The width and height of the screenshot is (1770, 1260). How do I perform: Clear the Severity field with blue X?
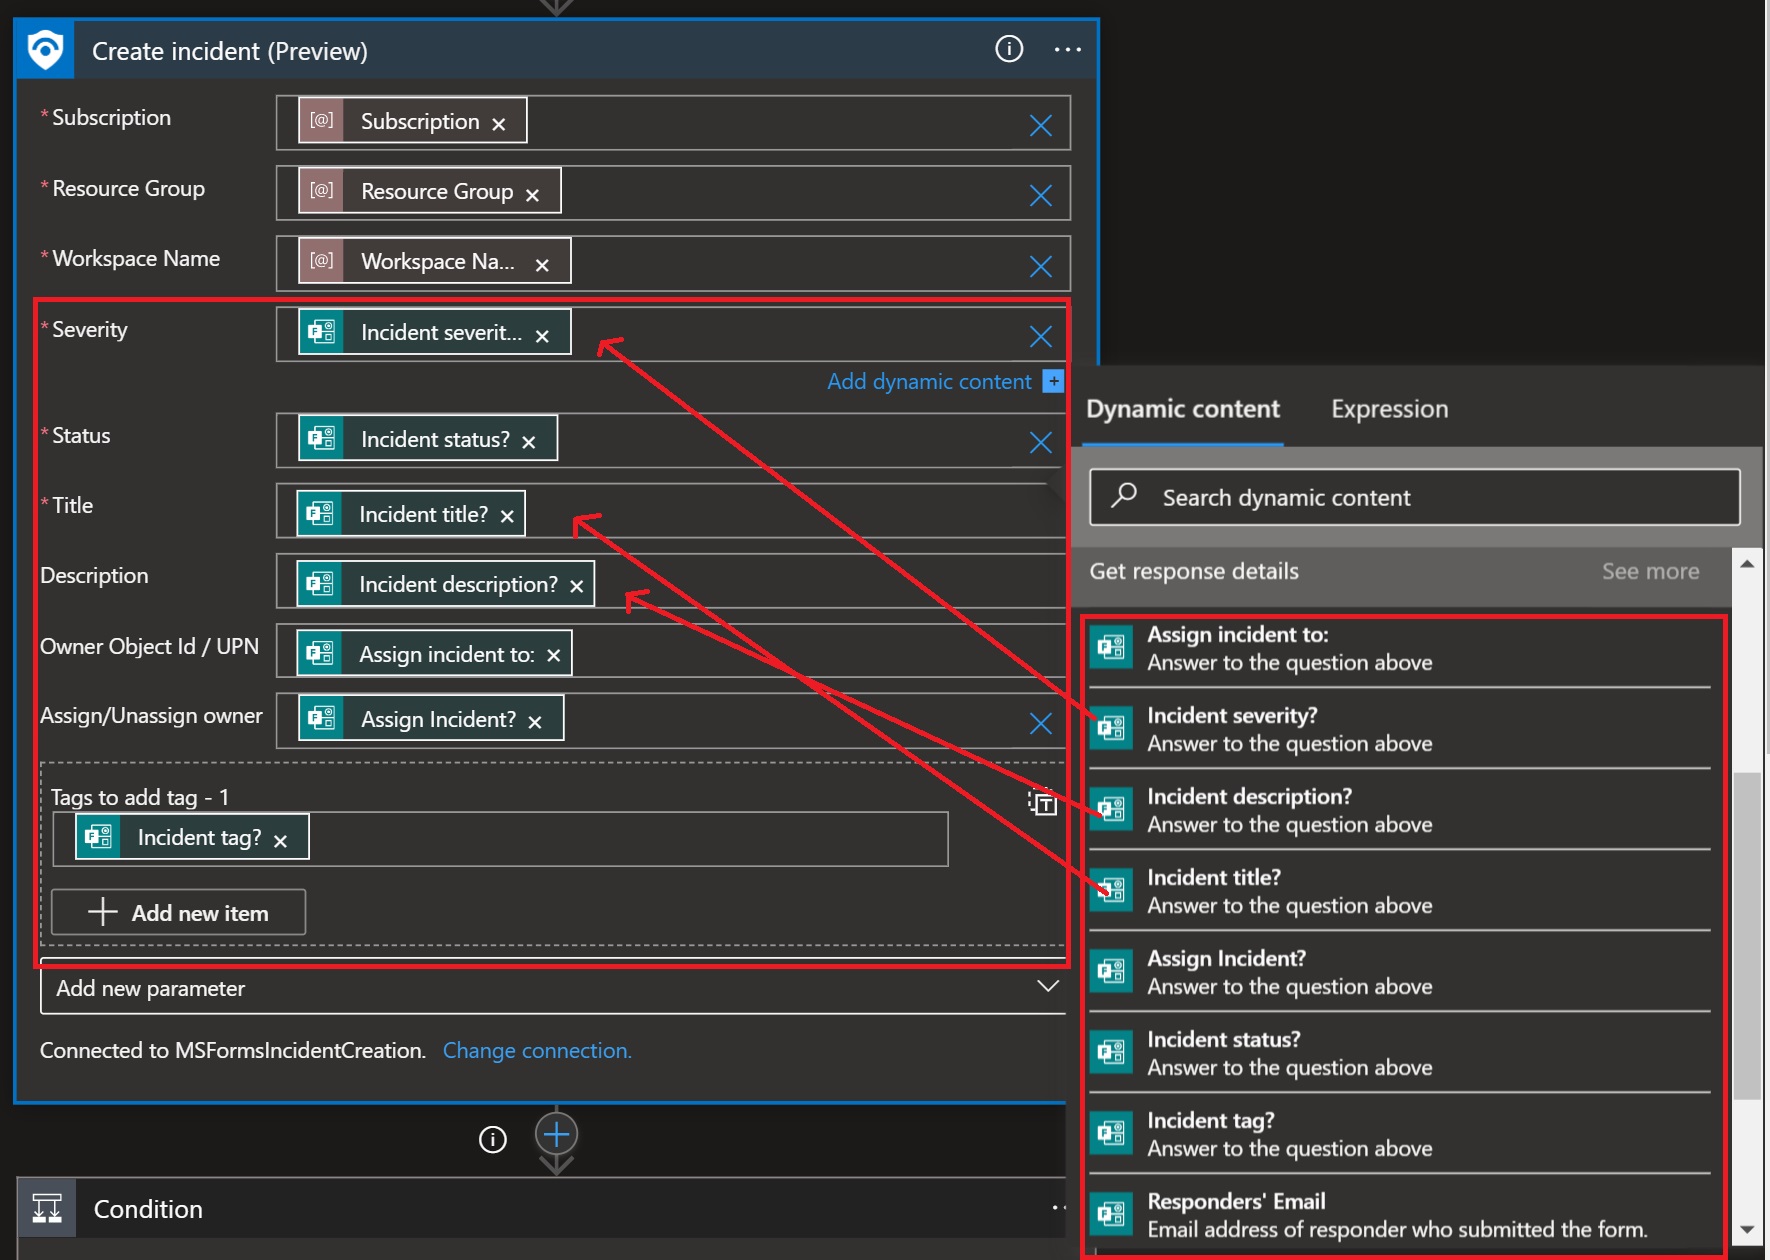1040,336
